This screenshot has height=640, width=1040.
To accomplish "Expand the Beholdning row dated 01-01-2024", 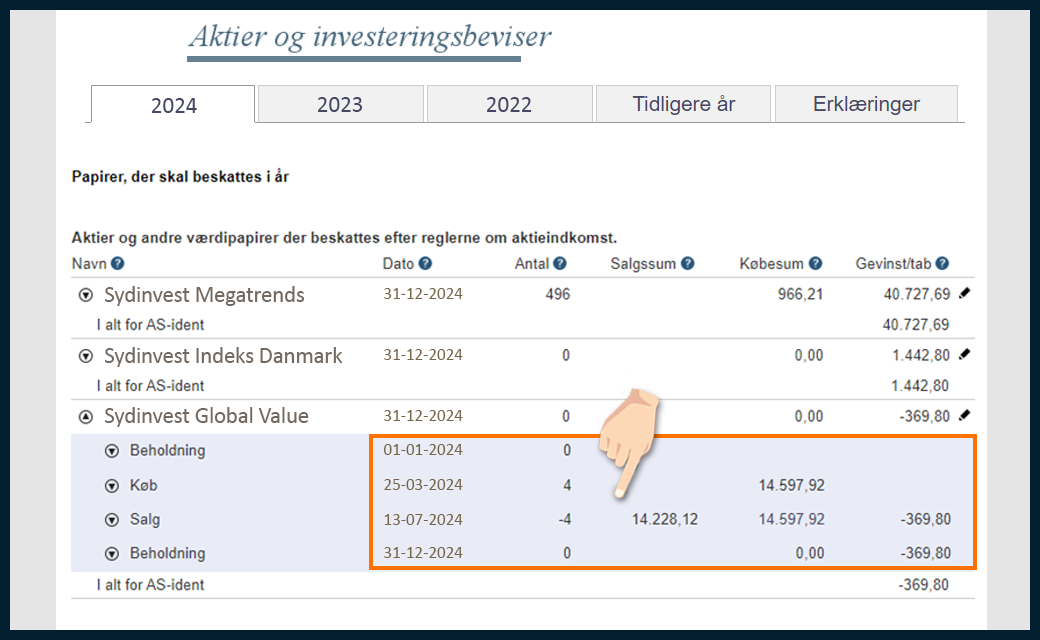I will (x=112, y=451).
